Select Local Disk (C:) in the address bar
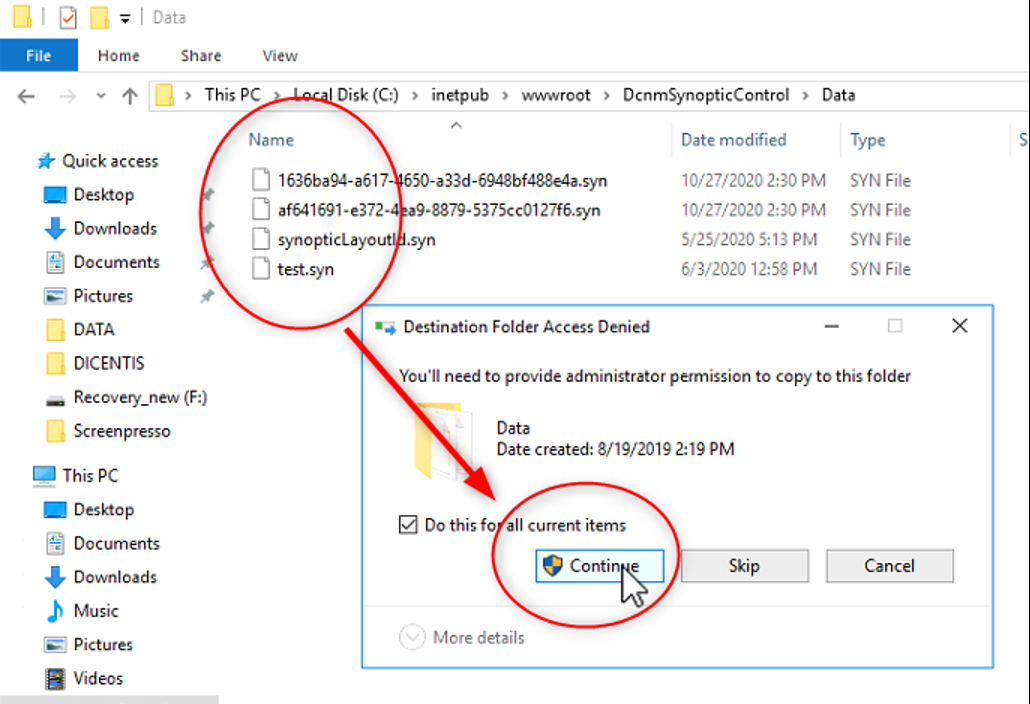The width and height of the screenshot is (1030, 704). 346,95
